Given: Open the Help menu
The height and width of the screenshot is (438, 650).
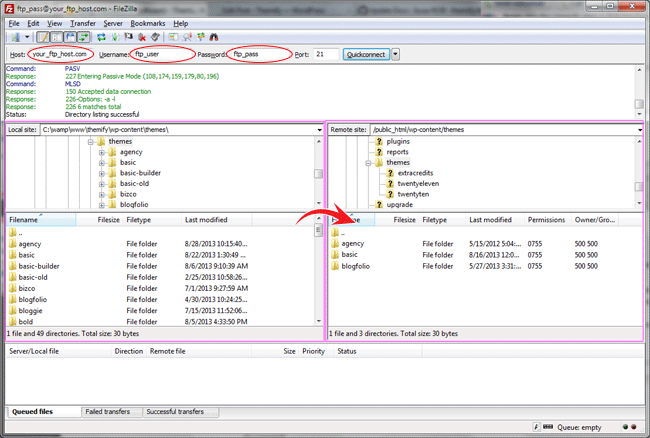Looking at the screenshot, I should [x=181, y=24].
